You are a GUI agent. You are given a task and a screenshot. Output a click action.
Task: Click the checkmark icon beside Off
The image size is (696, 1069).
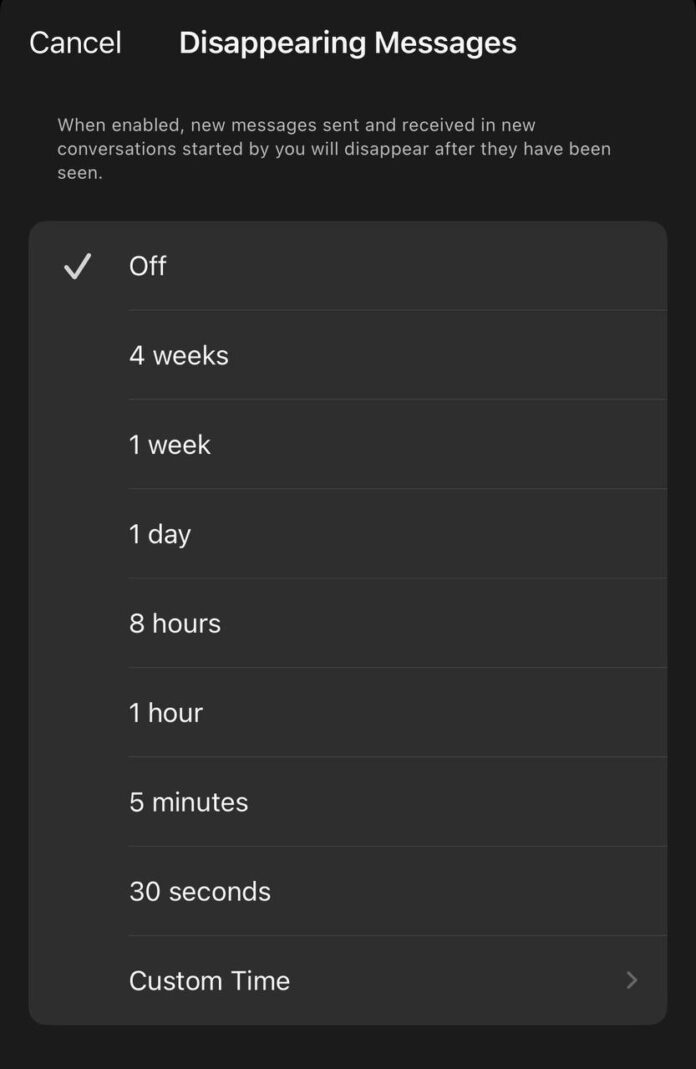[77, 266]
